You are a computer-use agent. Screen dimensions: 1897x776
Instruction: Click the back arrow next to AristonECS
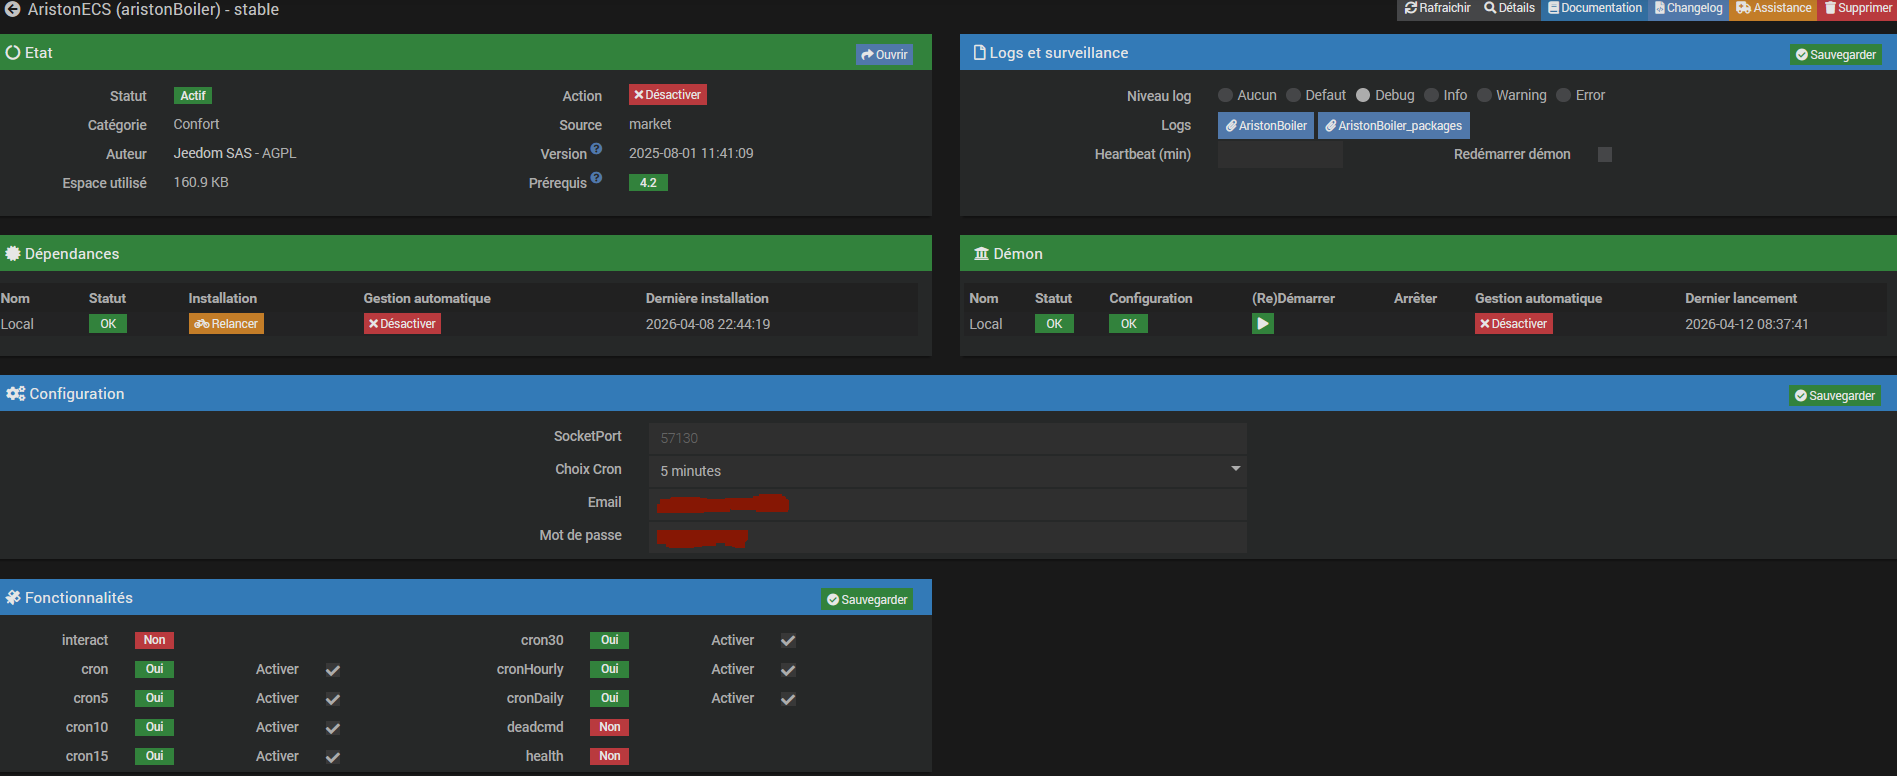(x=12, y=10)
